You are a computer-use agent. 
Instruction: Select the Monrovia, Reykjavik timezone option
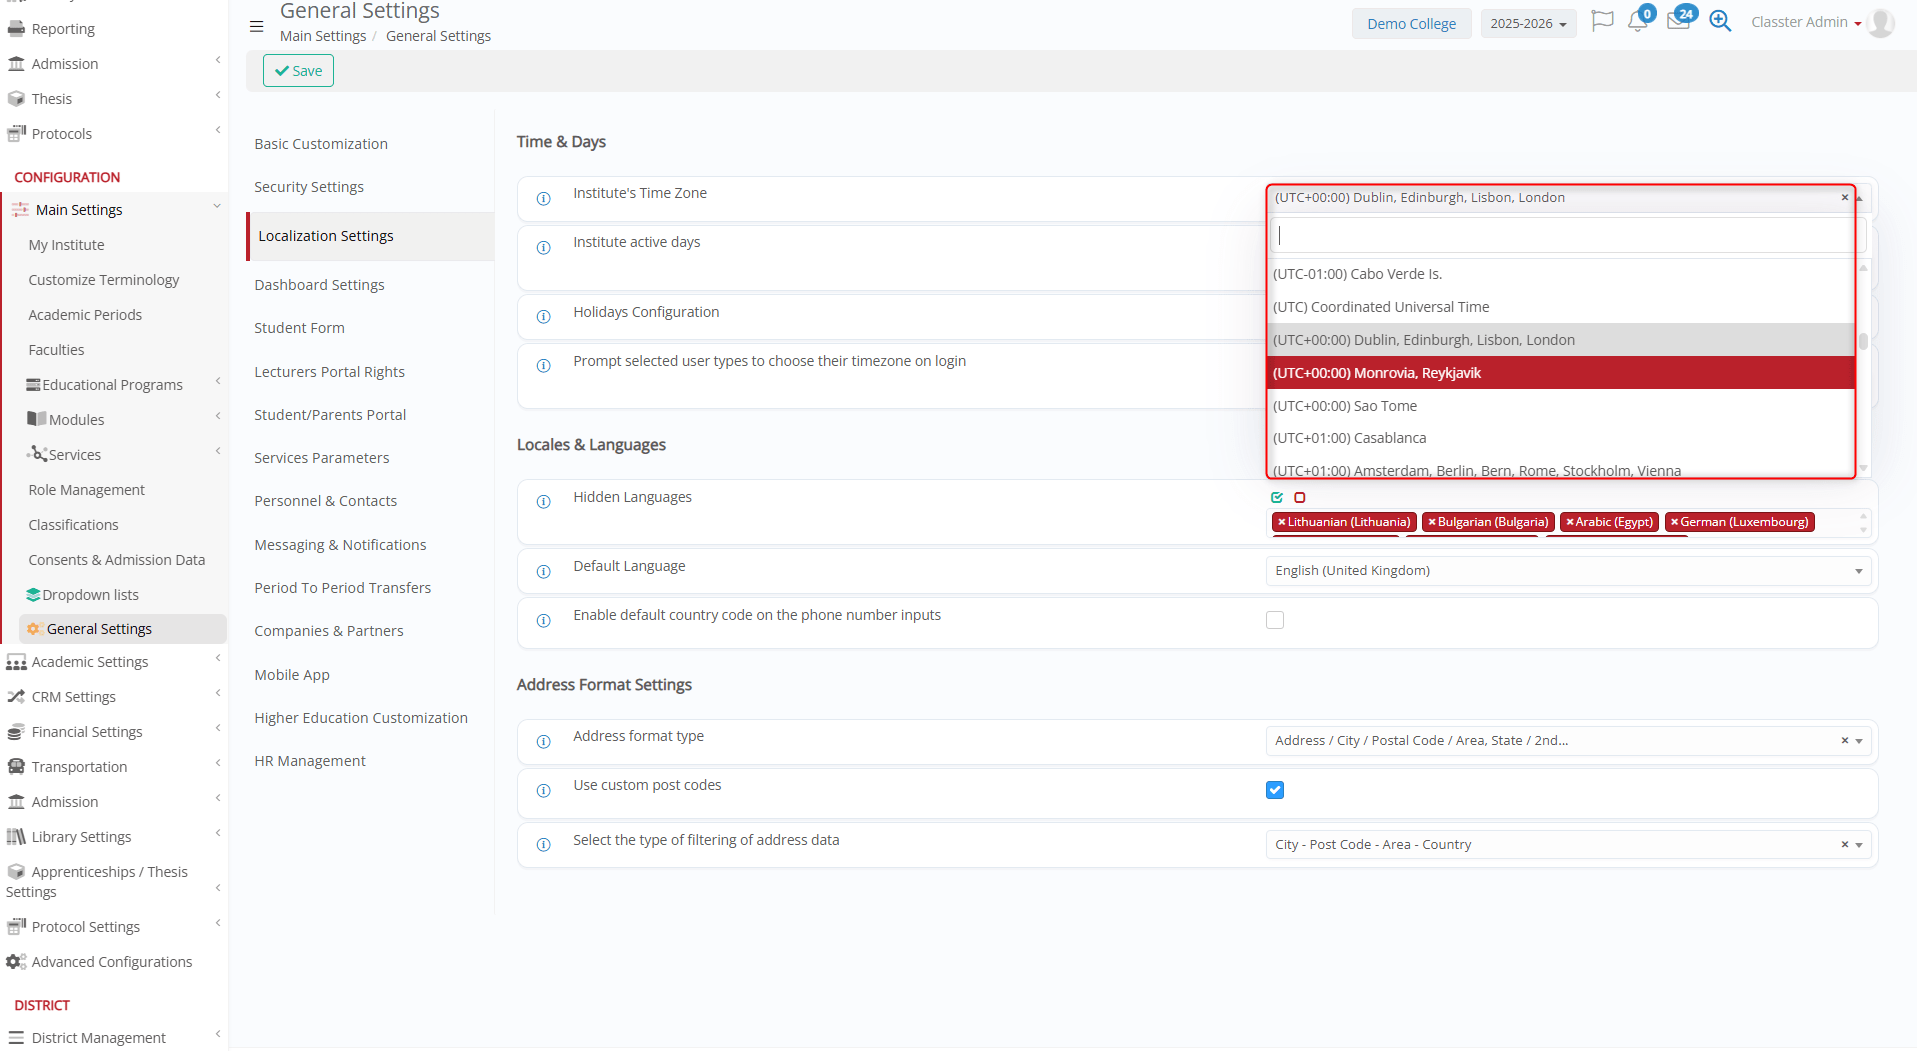1560,373
